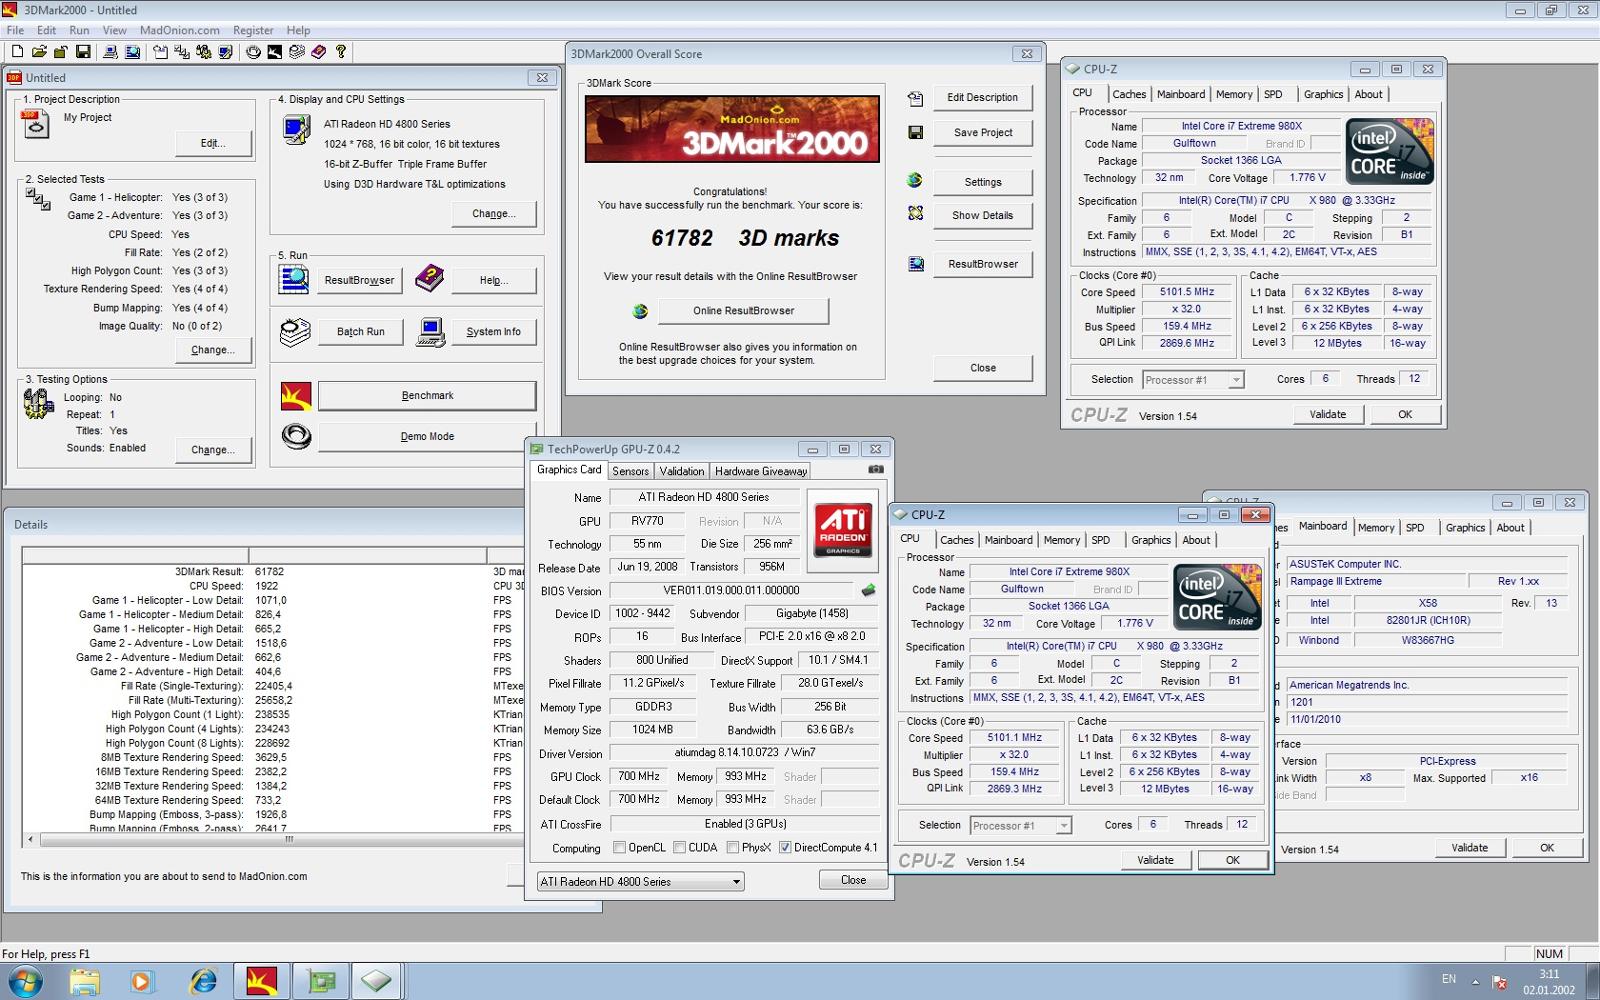Click the red Benchmark icon beside Benchmark button

coord(296,396)
